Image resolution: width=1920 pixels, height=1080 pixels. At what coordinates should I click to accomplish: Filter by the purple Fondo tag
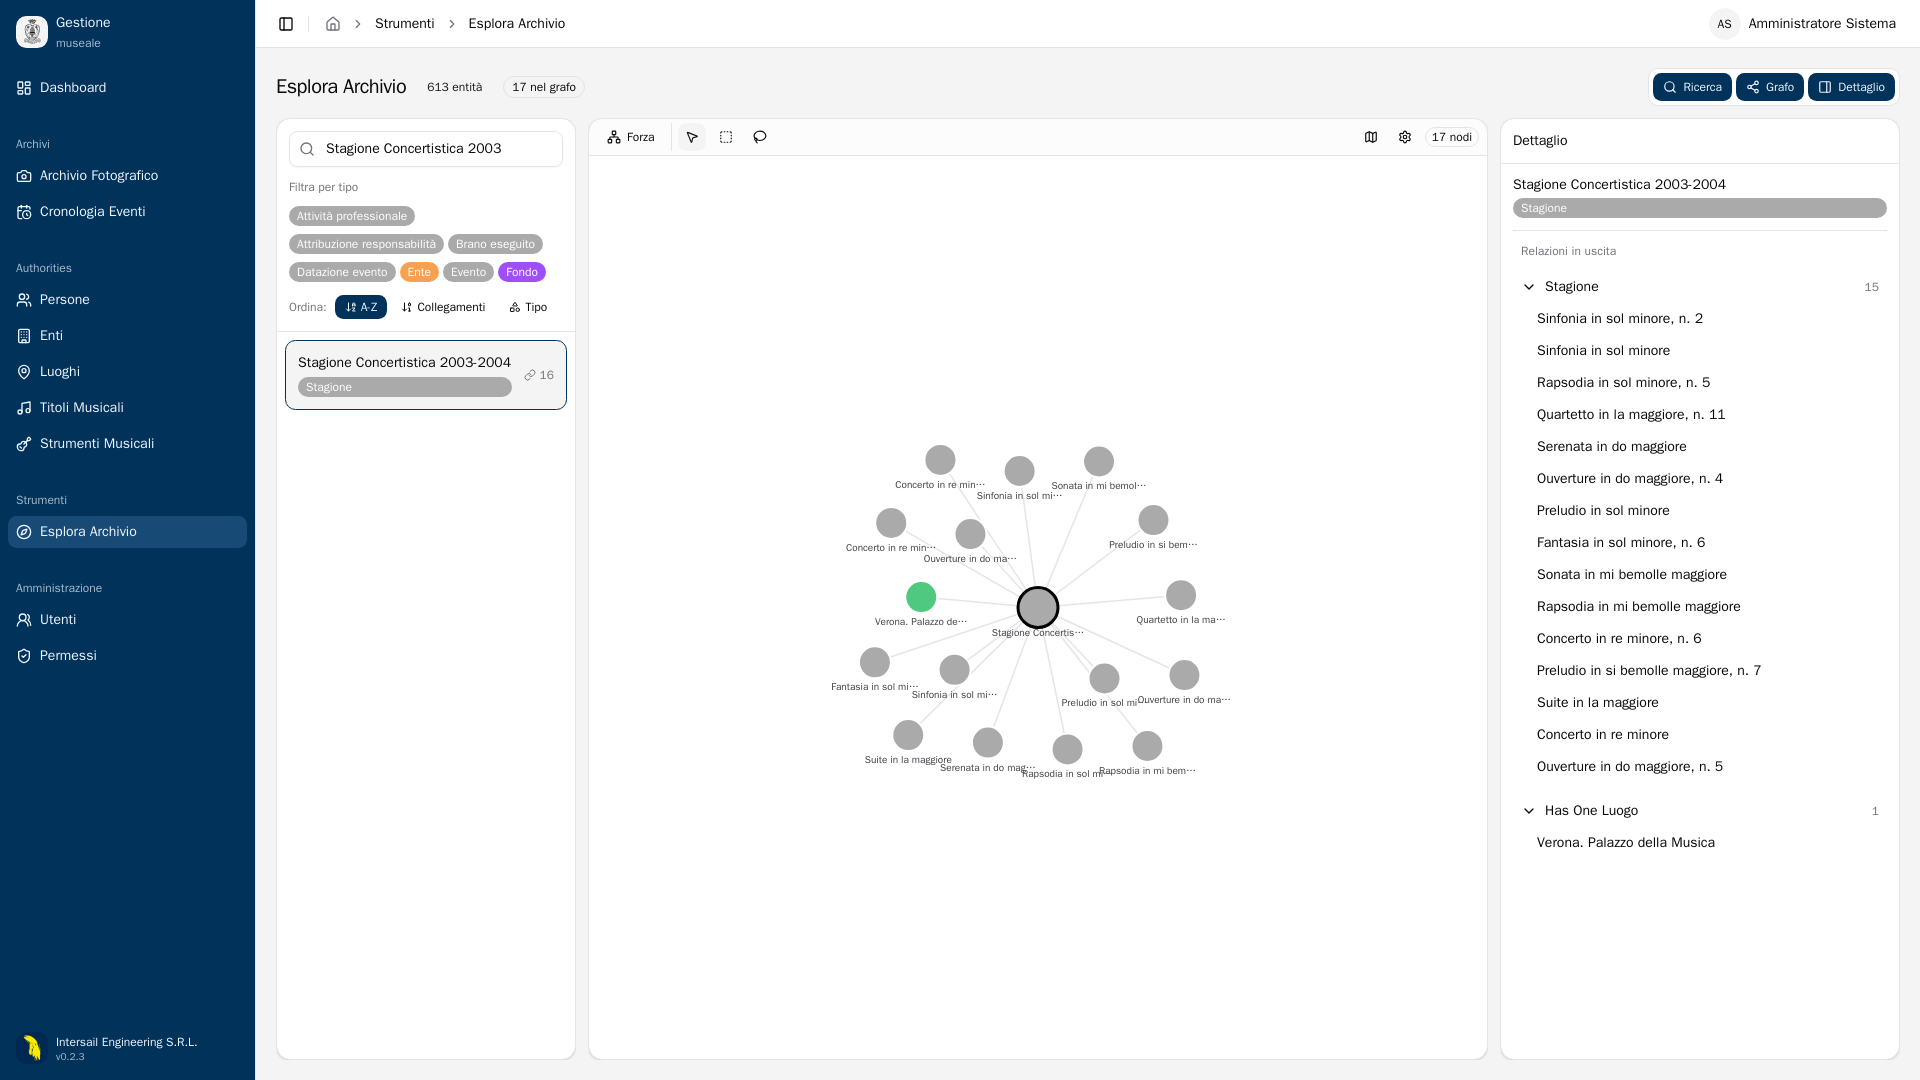pos(522,272)
